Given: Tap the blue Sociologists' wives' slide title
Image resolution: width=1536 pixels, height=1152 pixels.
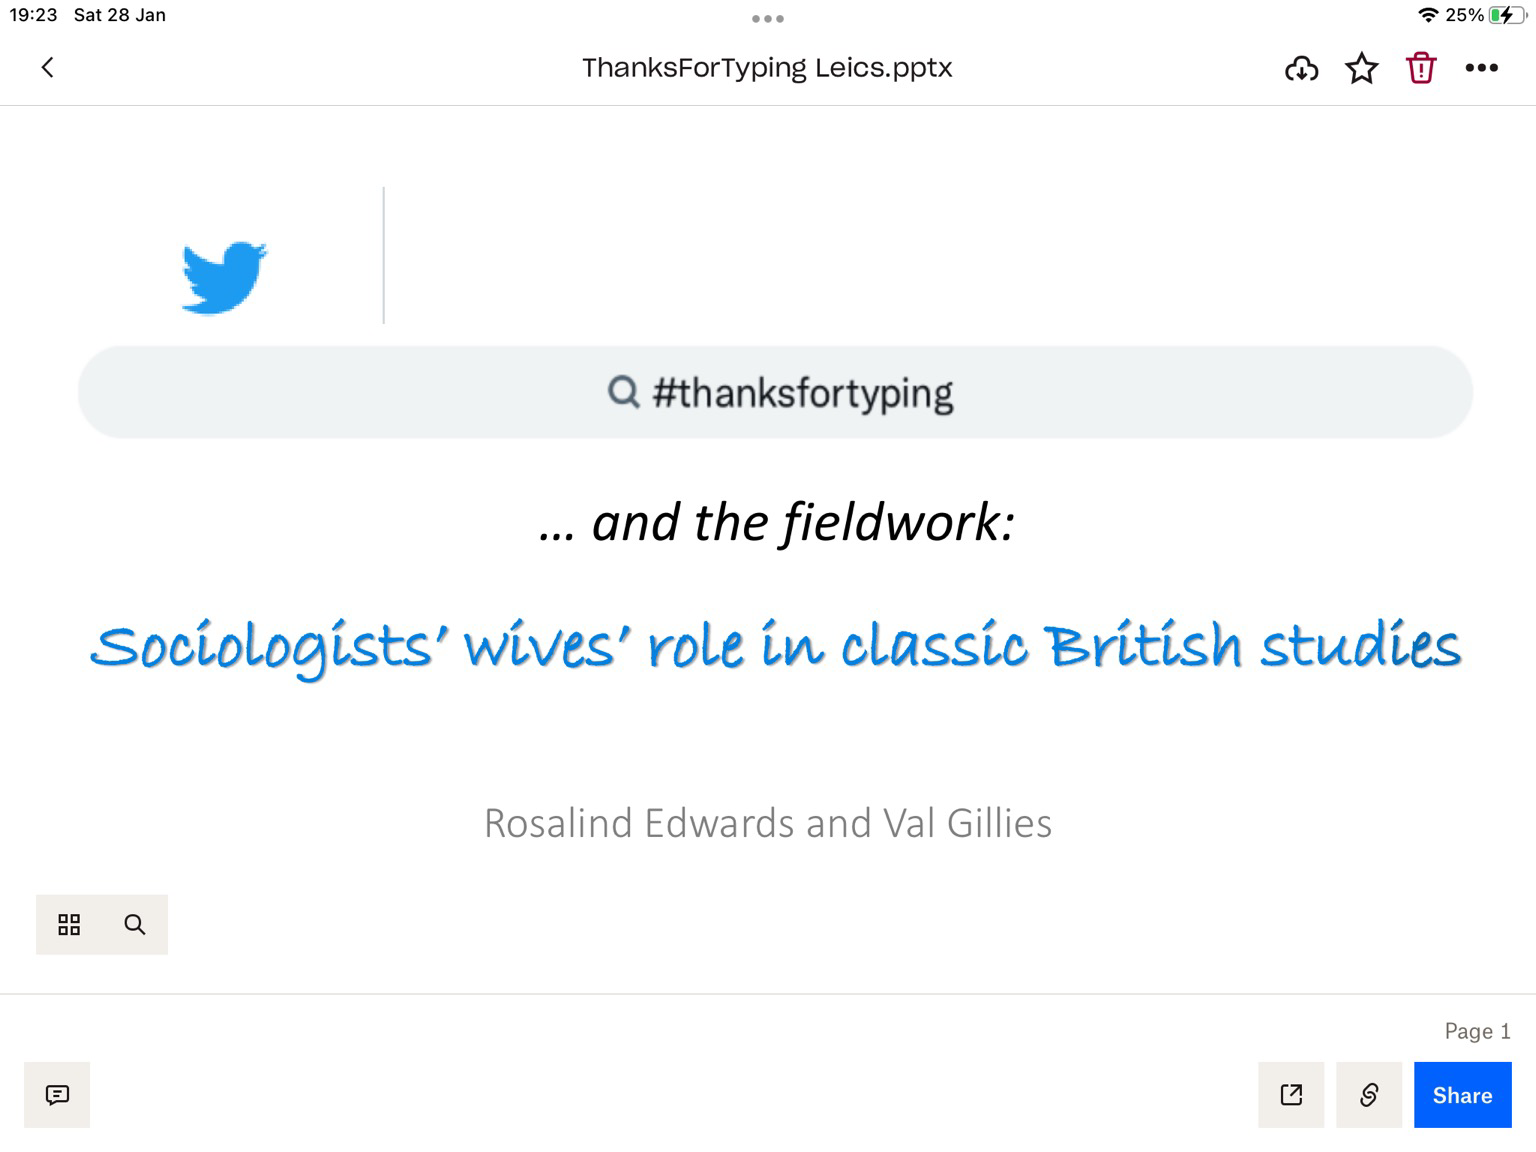Looking at the screenshot, I should tap(775, 645).
